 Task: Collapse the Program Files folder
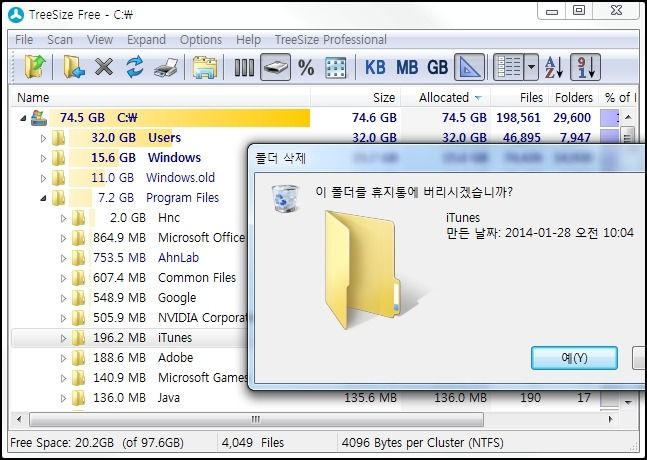[x=43, y=198]
